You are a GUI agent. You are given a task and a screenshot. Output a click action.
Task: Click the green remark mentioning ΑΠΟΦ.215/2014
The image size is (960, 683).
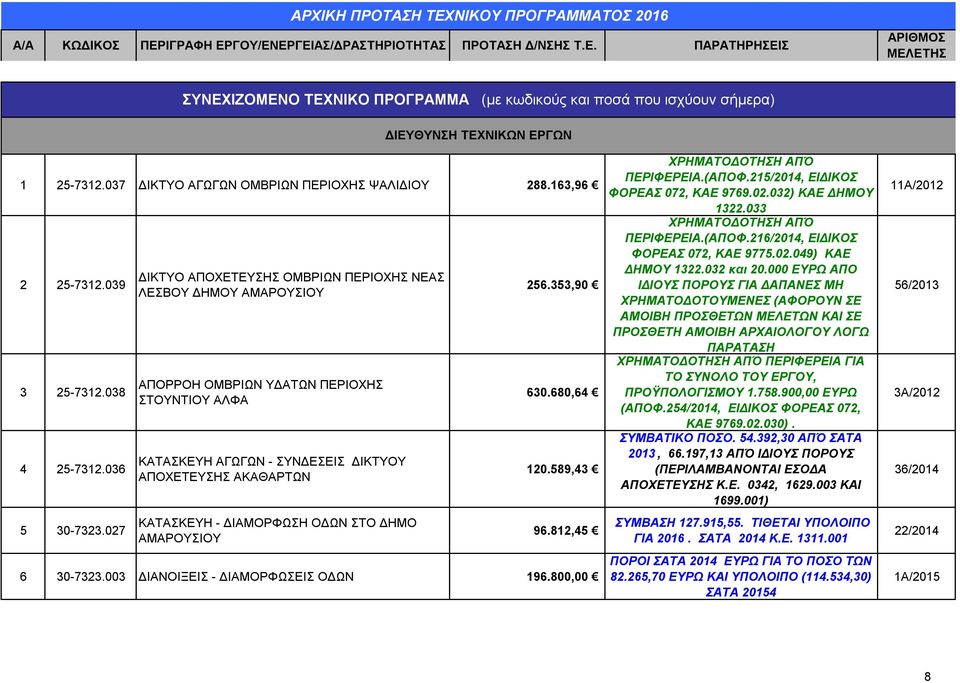click(x=741, y=185)
